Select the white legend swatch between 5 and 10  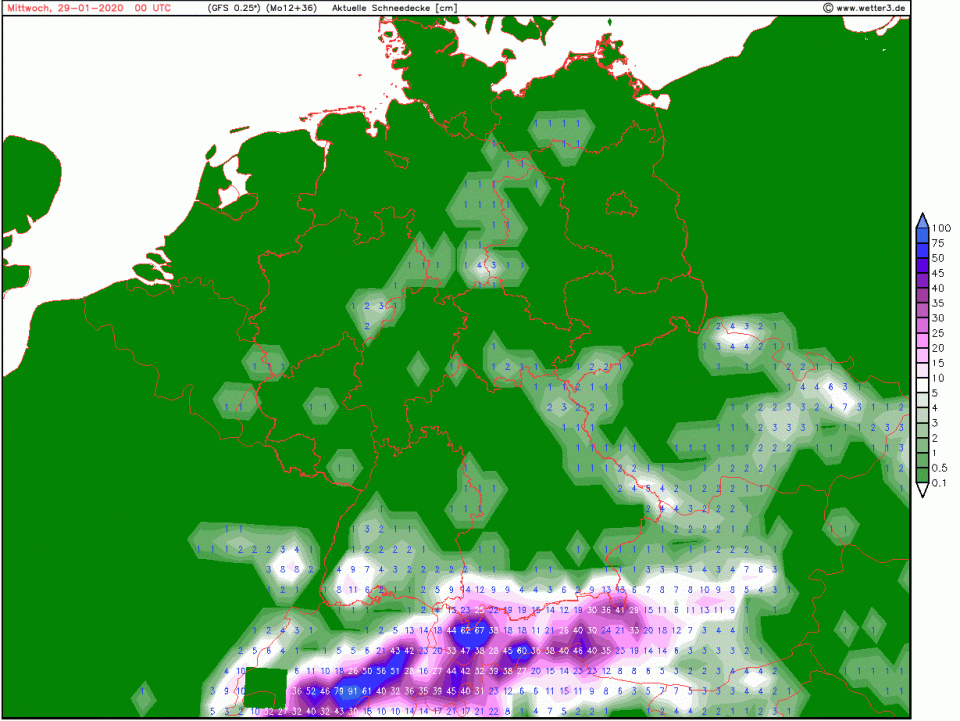tap(922, 385)
